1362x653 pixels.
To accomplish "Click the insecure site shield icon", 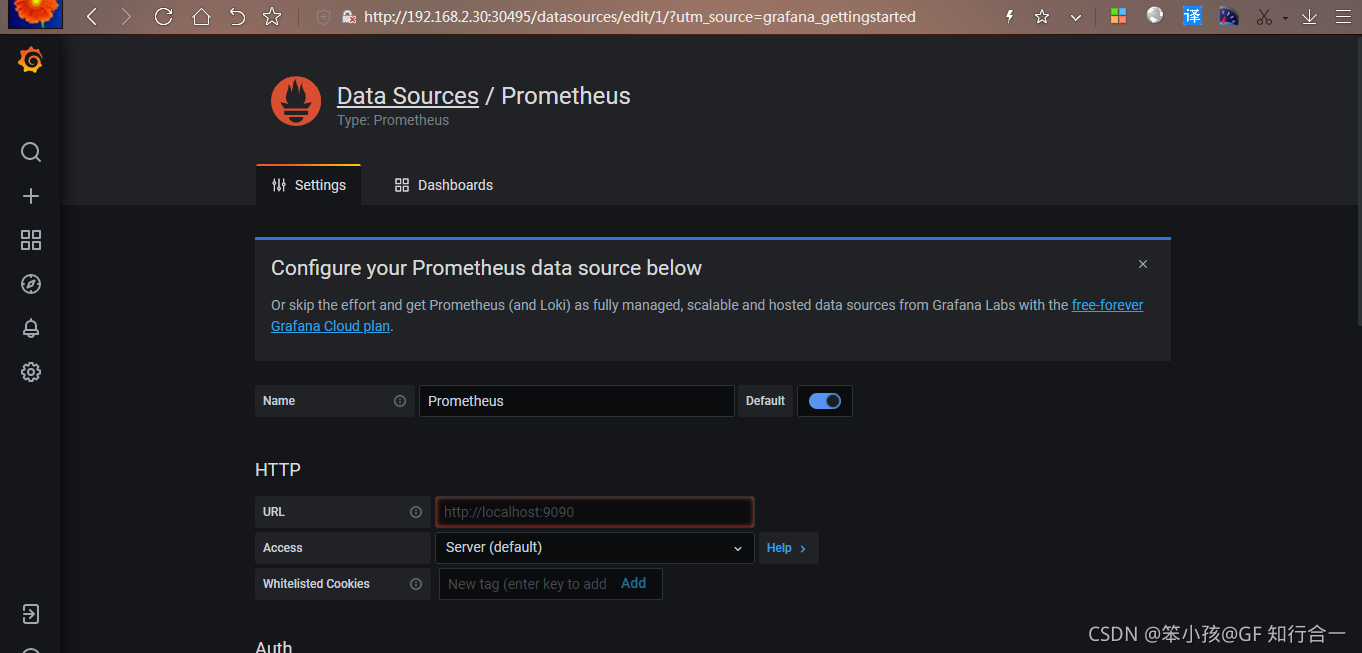I will 323,16.
